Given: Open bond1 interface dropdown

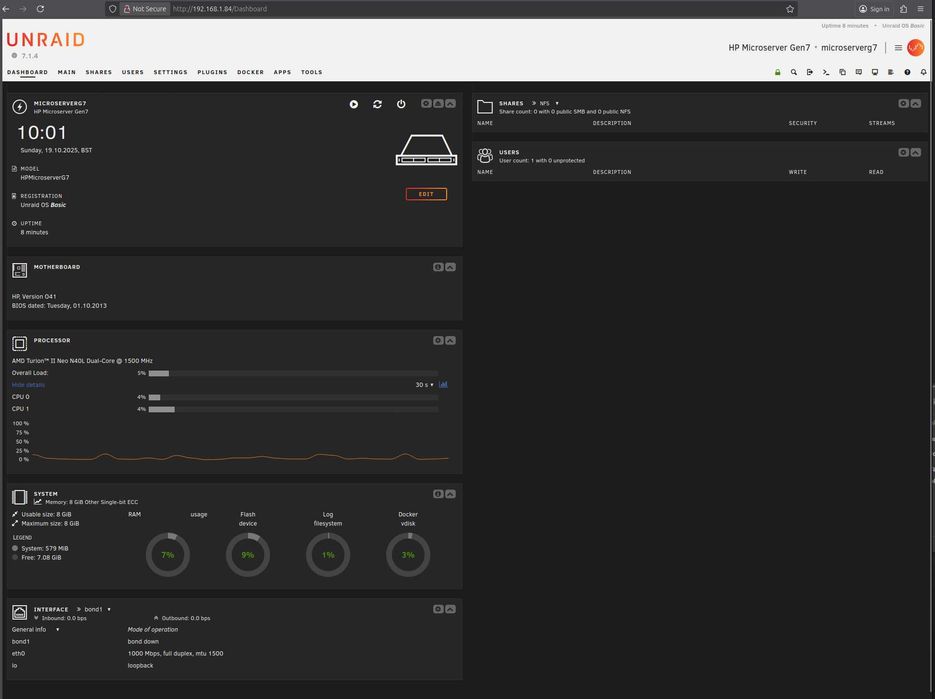Looking at the screenshot, I should tap(97, 610).
